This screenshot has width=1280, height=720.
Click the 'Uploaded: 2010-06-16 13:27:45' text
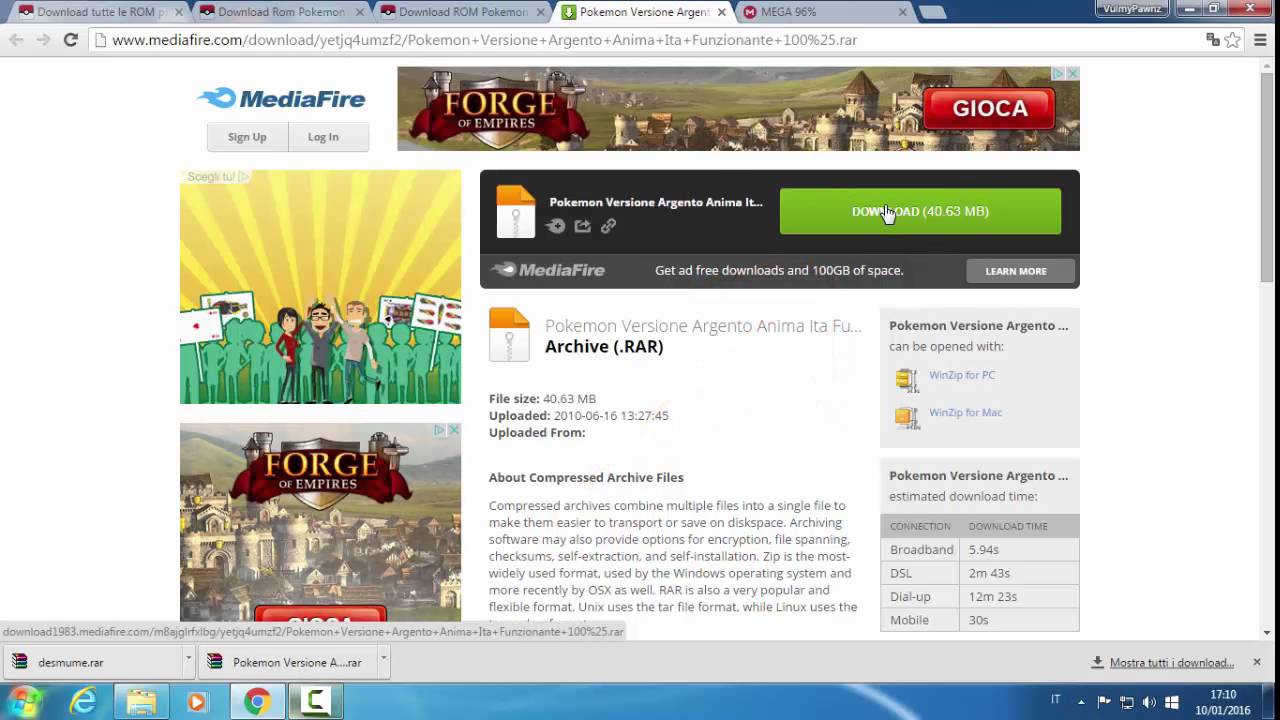click(x=578, y=416)
